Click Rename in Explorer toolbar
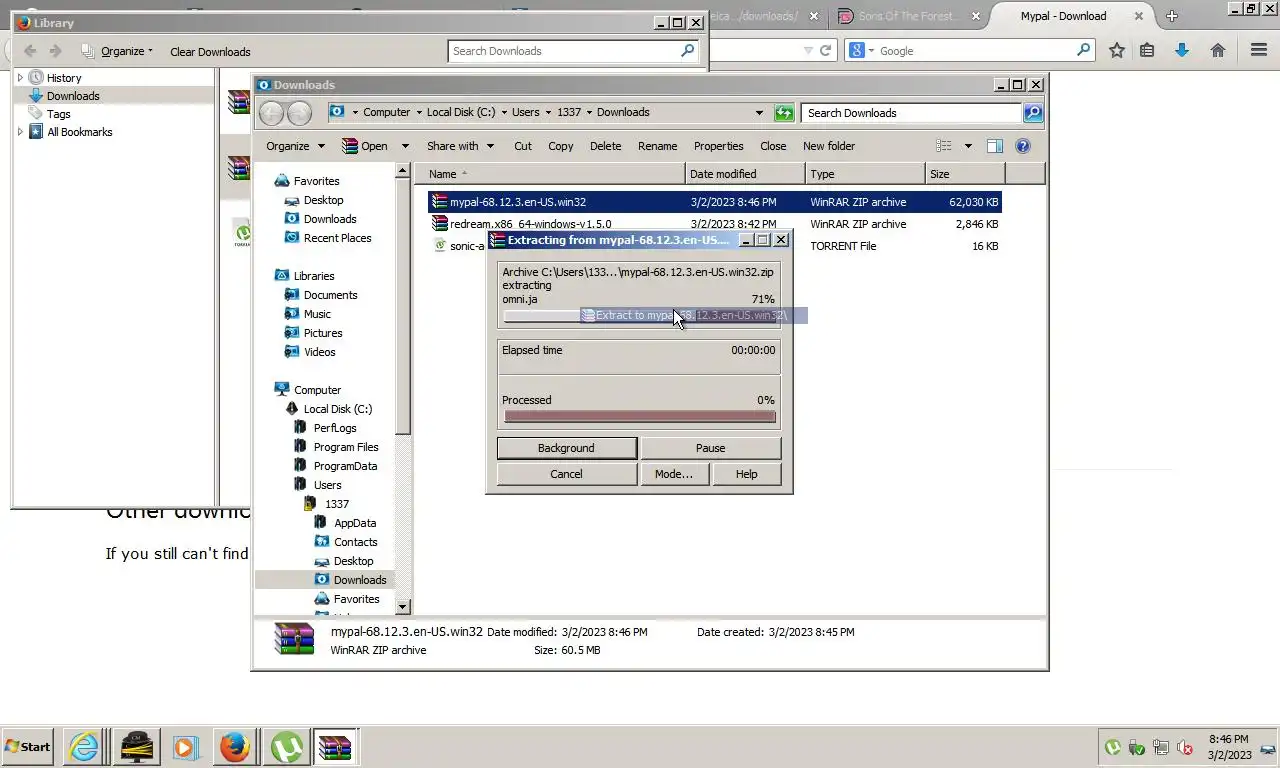The height and width of the screenshot is (768, 1280). [657, 146]
